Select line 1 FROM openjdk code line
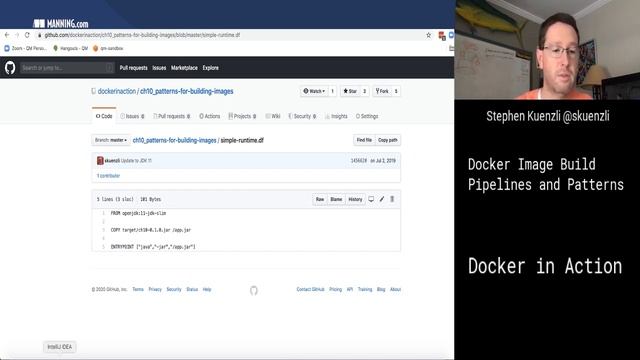The image size is (640, 360). pyautogui.click(x=138, y=213)
